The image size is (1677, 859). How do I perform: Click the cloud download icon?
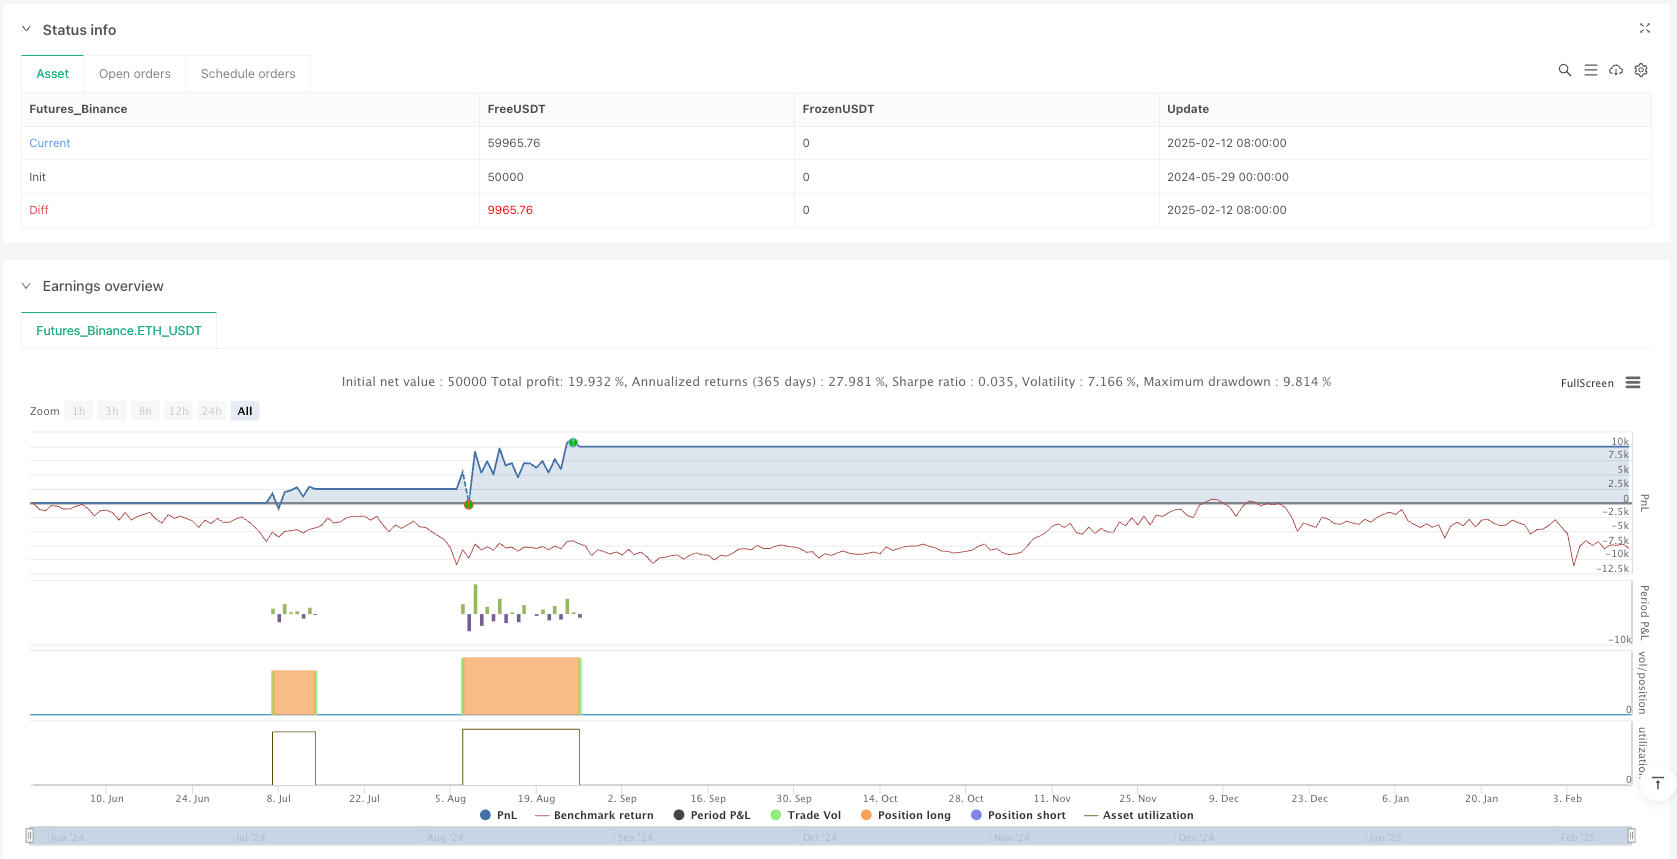(1615, 70)
